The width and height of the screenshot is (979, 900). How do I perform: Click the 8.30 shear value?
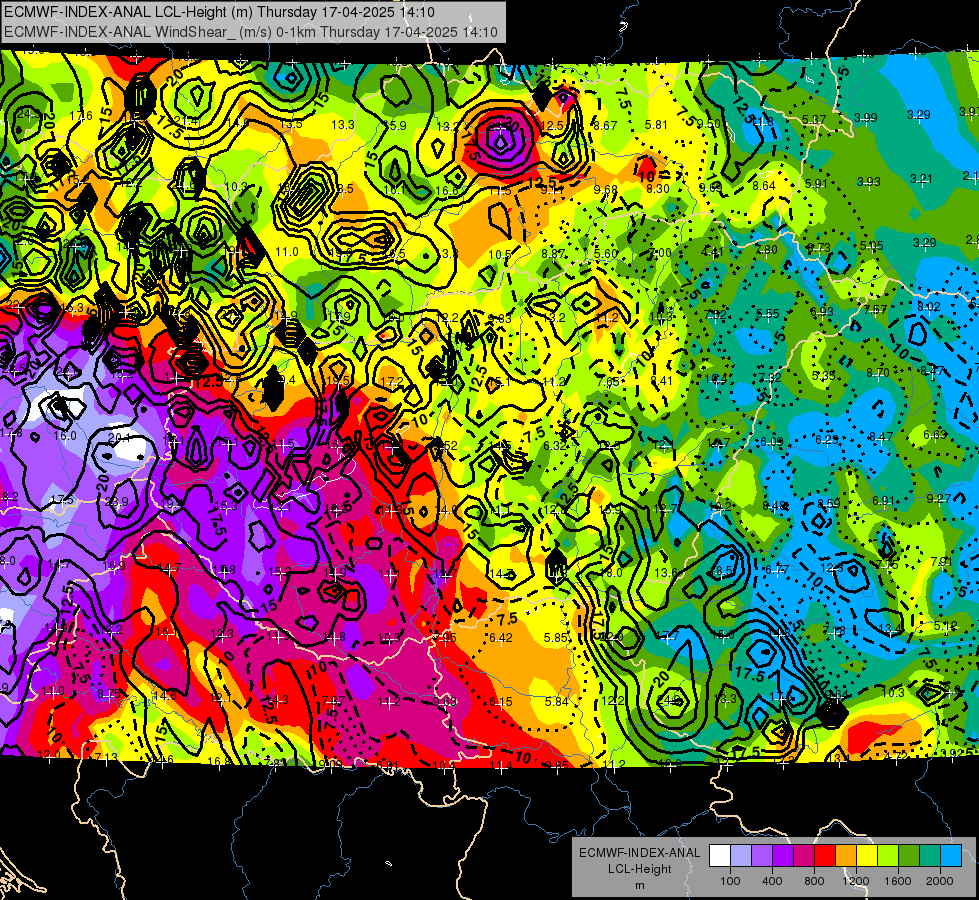pyautogui.click(x=658, y=188)
